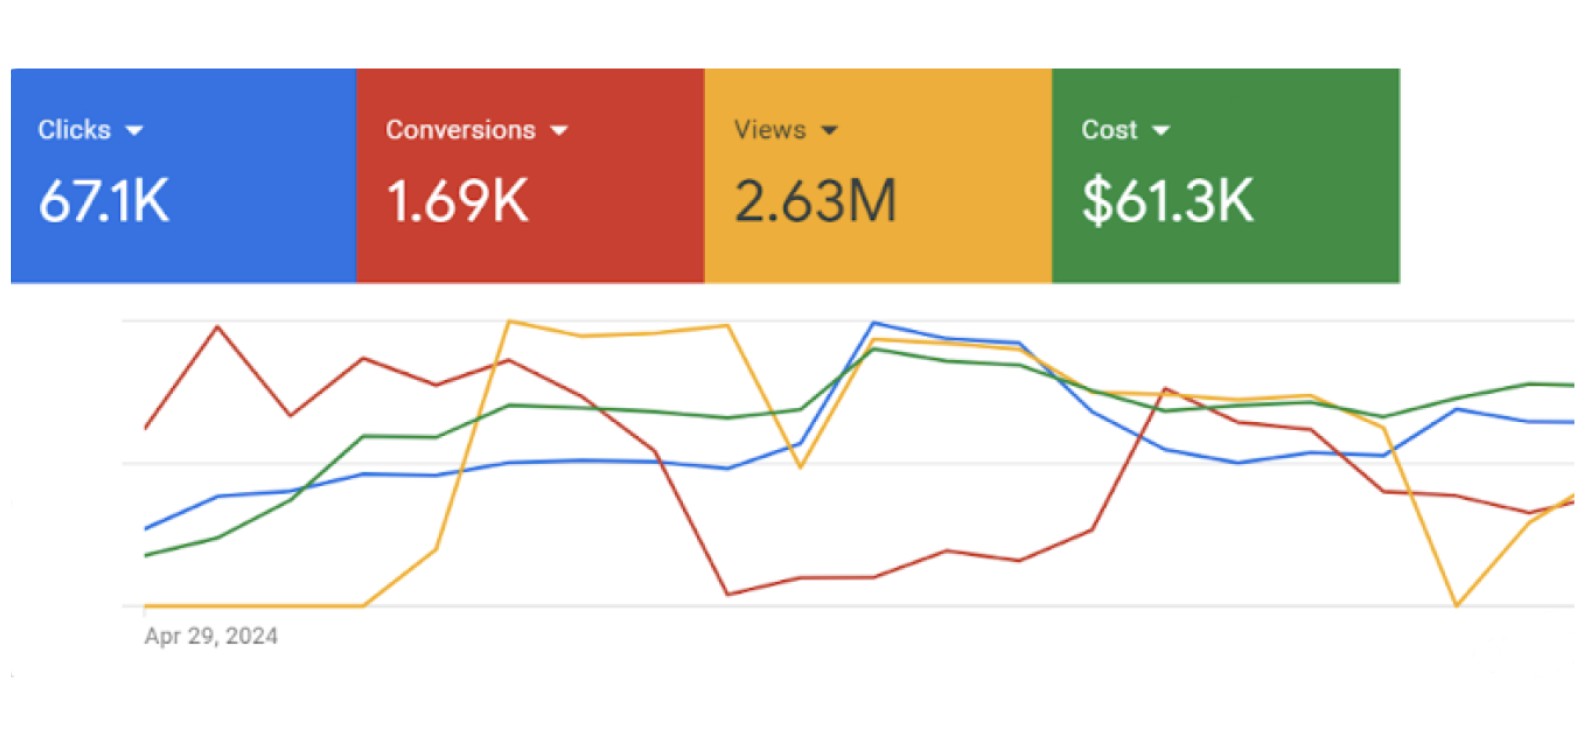Screen dimensions: 1586x740
Task: Expand the Conversions metric dropdown arrow
Action: [x=559, y=131]
